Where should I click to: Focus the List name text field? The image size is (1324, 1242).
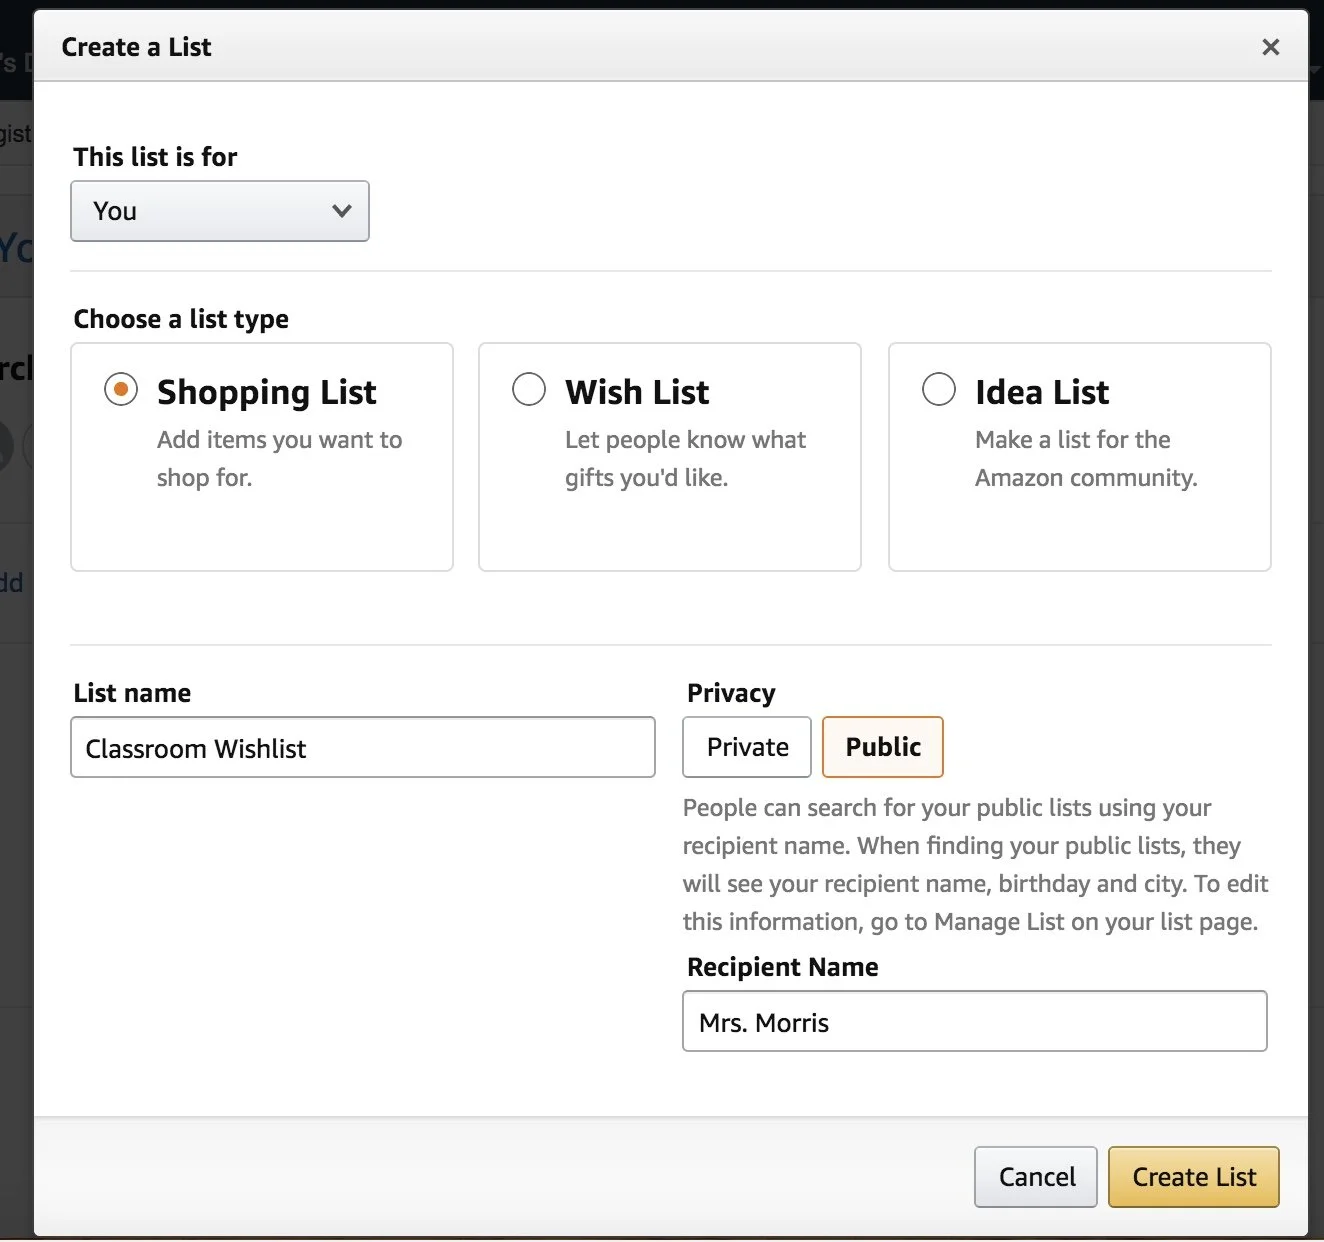point(362,747)
